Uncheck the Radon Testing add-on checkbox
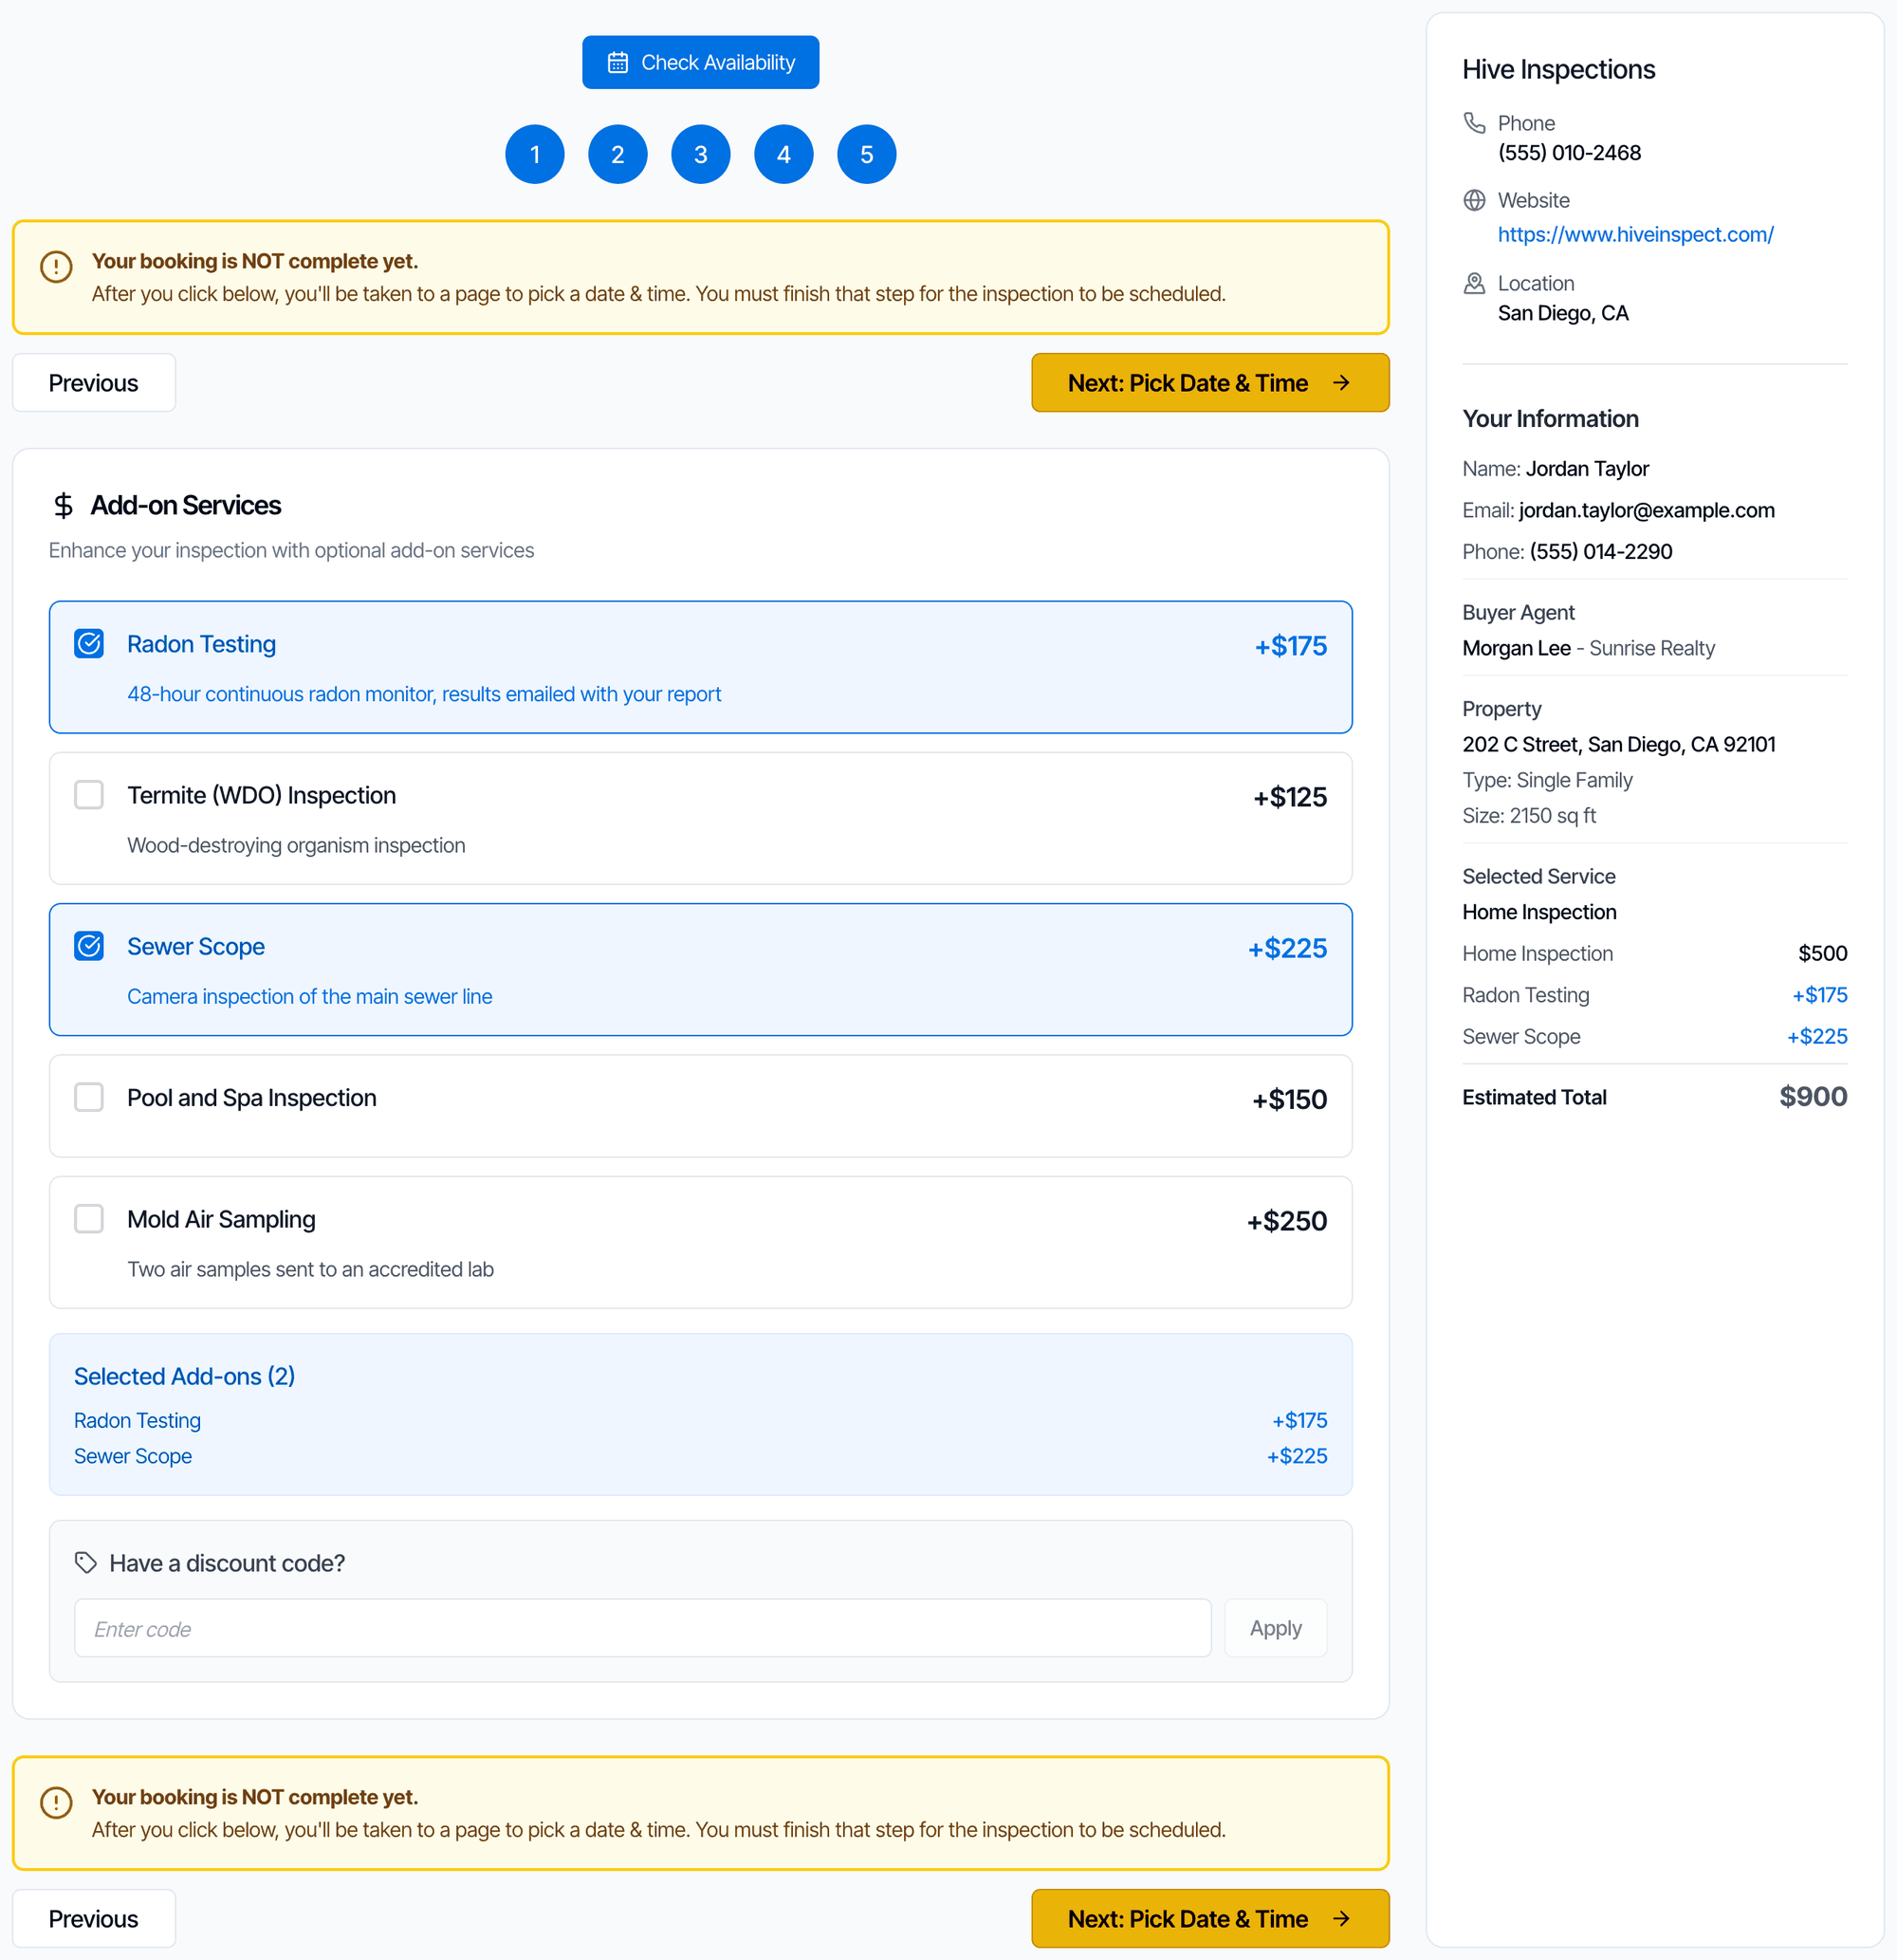The width and height of the screenshot is (1897, 1960). click(89, 643)
